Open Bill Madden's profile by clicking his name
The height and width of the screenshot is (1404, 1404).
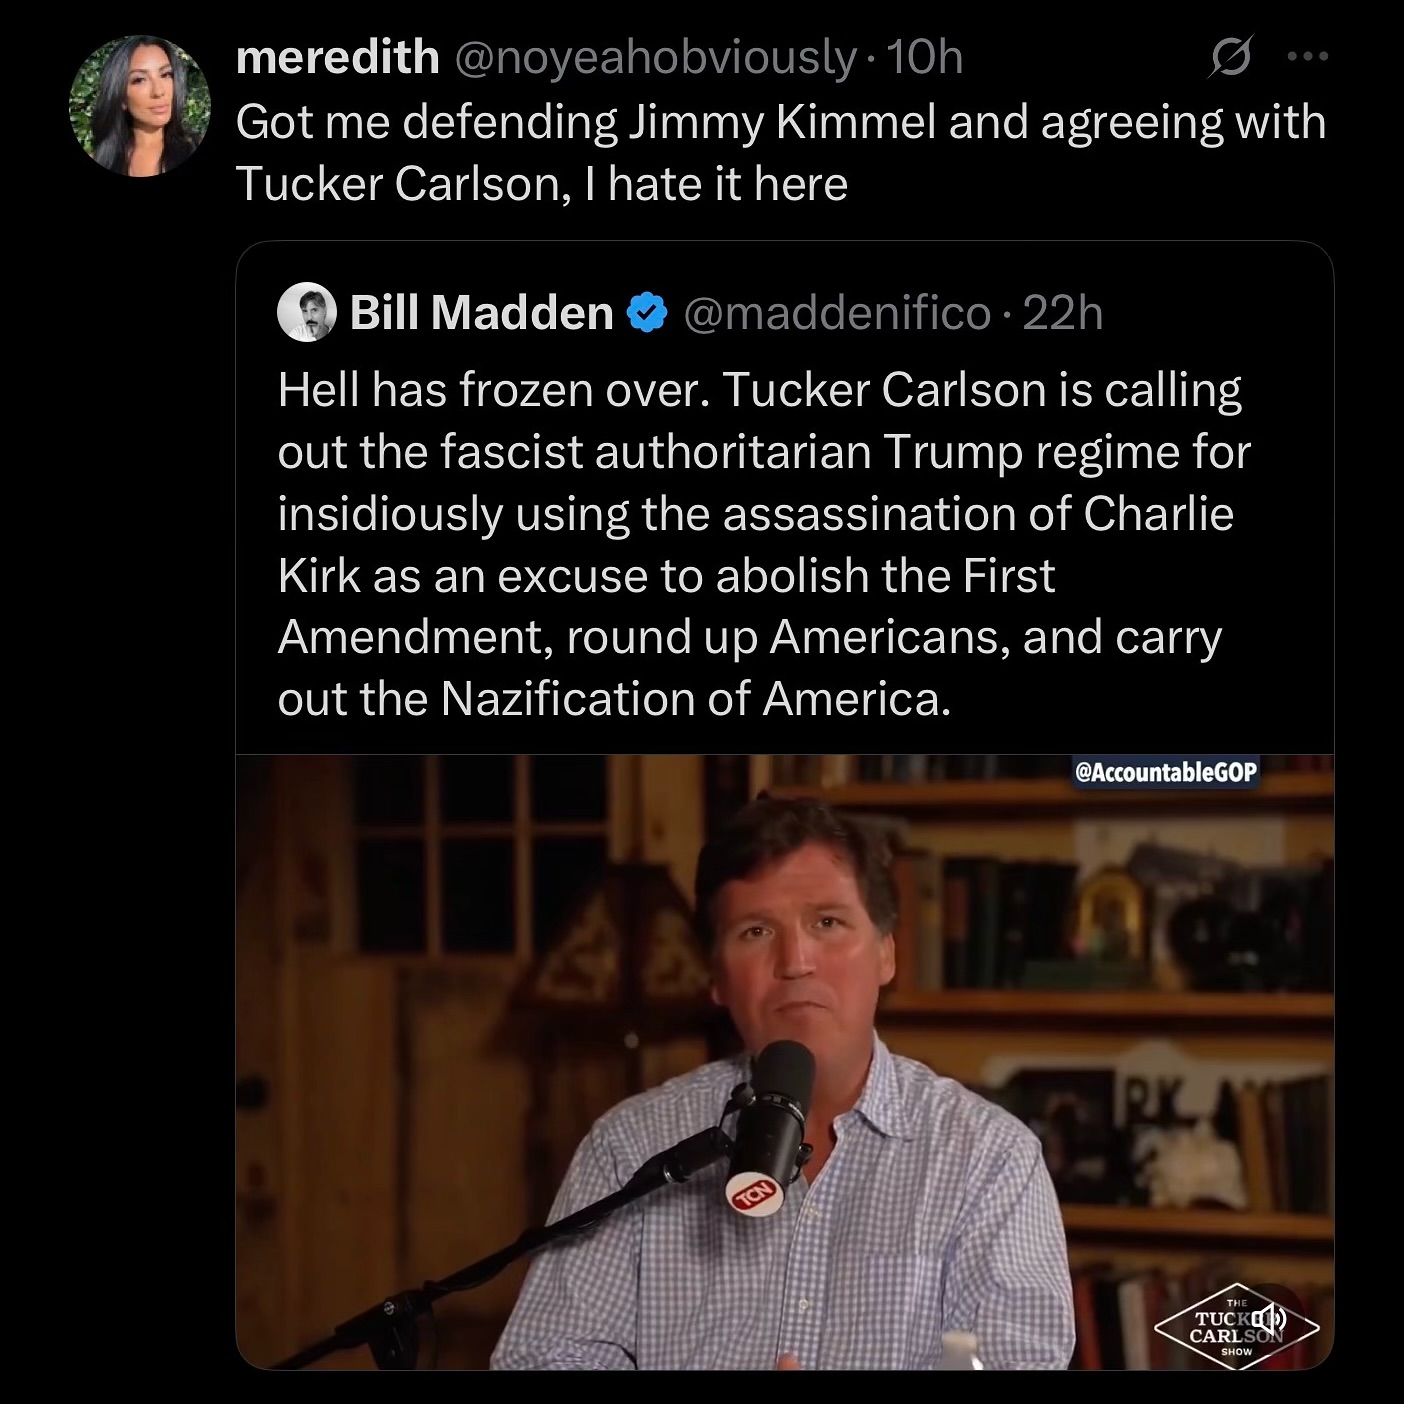tap(480, 313)
